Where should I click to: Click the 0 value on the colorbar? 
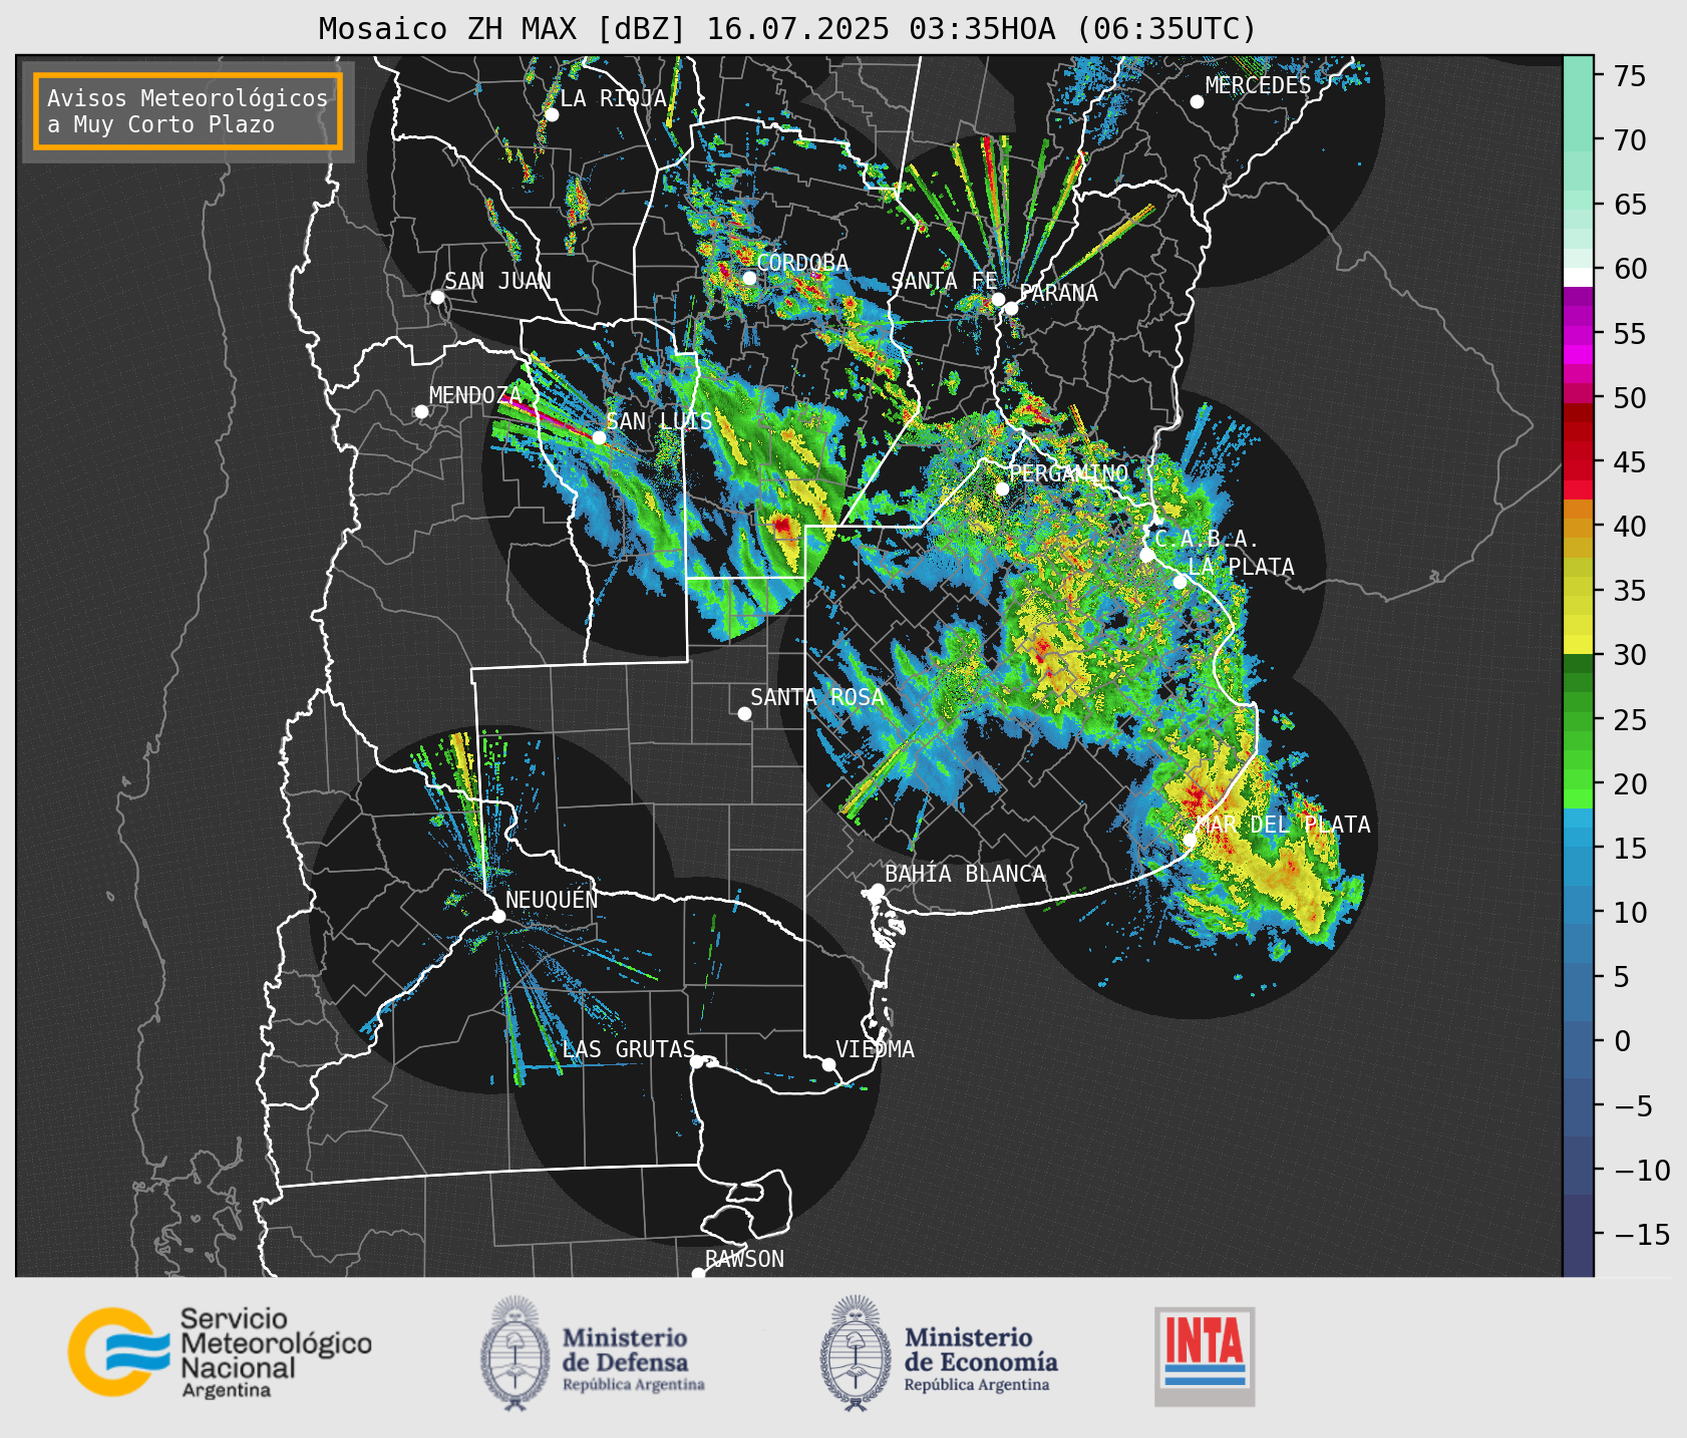[x=1621, y=1041]
